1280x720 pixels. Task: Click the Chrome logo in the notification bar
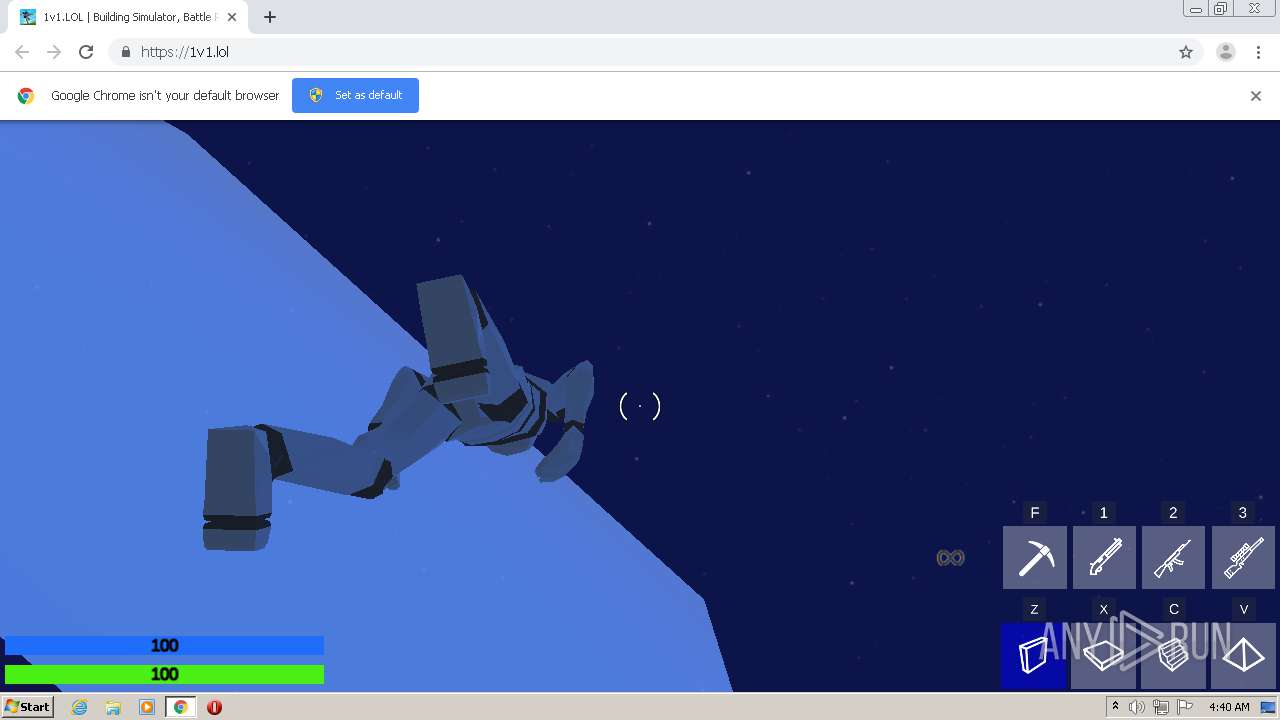tap(26, 96)
